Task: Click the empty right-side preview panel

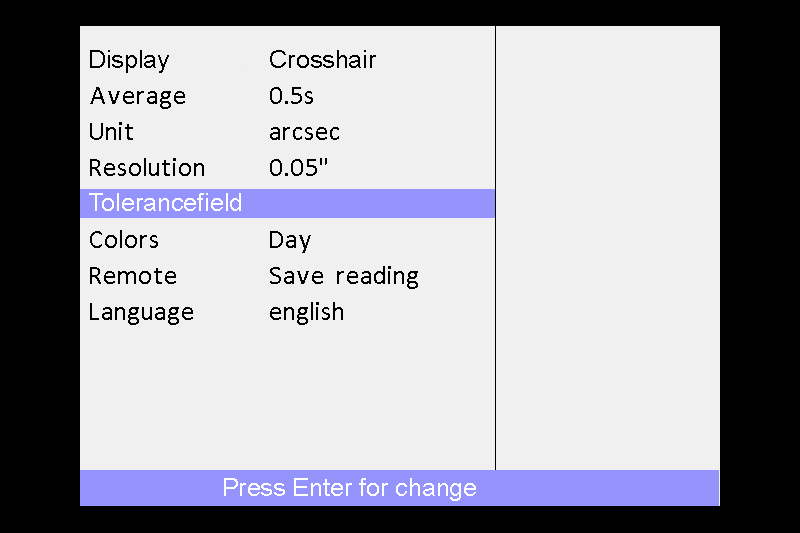Action: [608, 248]
